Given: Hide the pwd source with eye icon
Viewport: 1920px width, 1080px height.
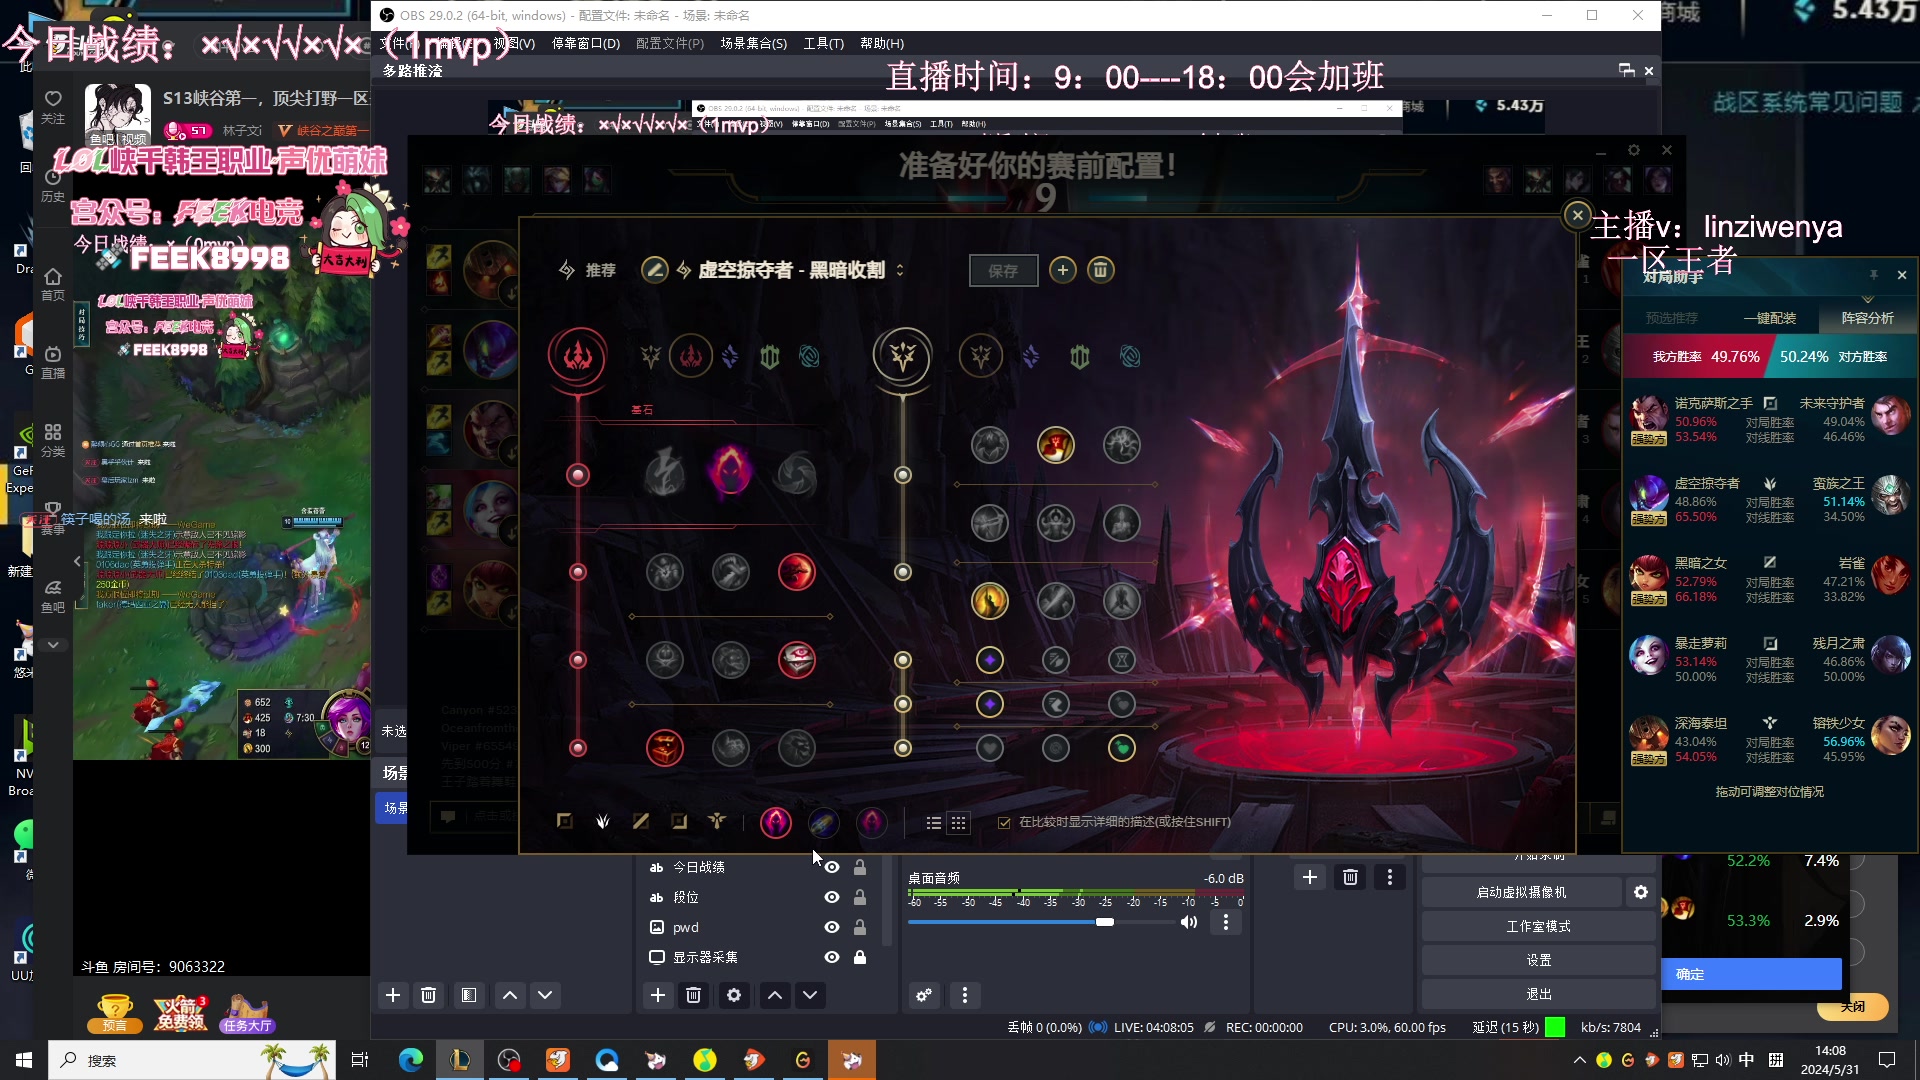Looking at the screenshot, I should pyautogui.click(x=831, y=927).
